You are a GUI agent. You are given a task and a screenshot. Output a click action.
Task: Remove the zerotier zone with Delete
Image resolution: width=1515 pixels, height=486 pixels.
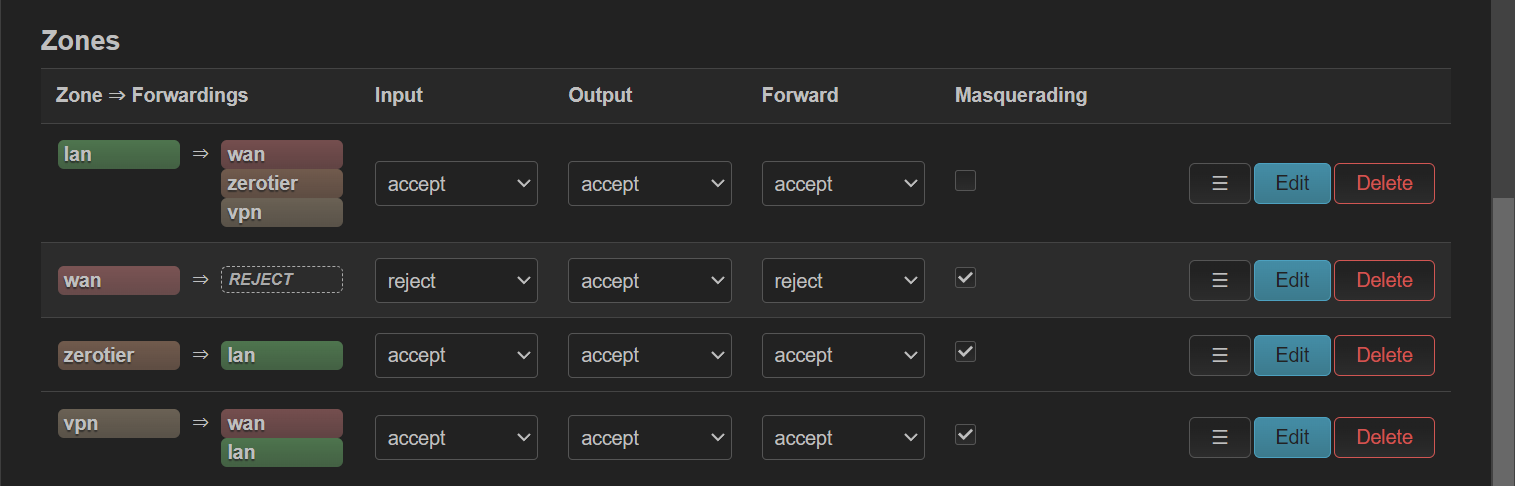pos(1384,355)
